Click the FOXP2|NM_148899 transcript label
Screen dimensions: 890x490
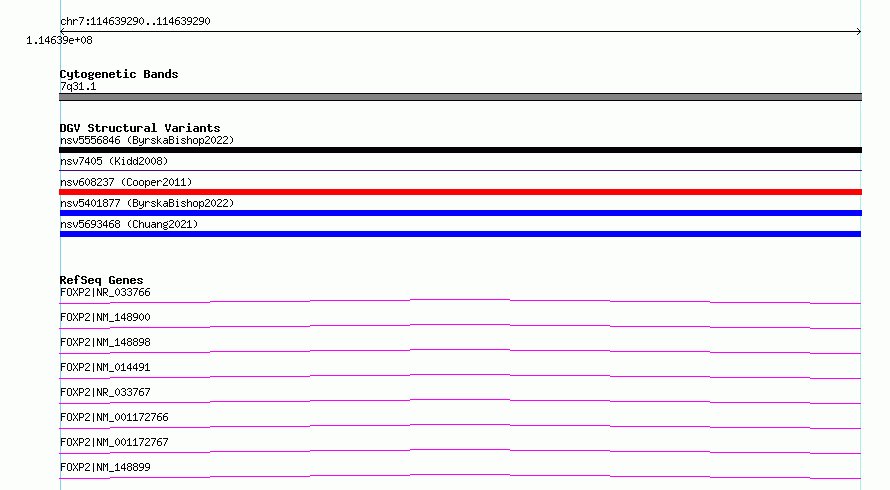[105, 467]
